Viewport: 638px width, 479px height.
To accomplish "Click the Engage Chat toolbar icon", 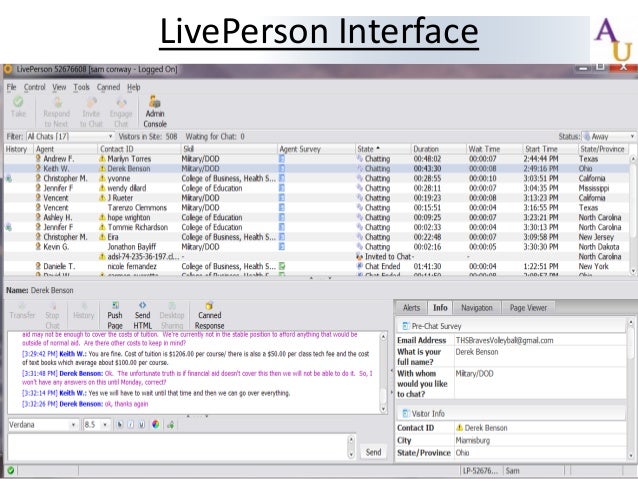I will pos(121,112).
